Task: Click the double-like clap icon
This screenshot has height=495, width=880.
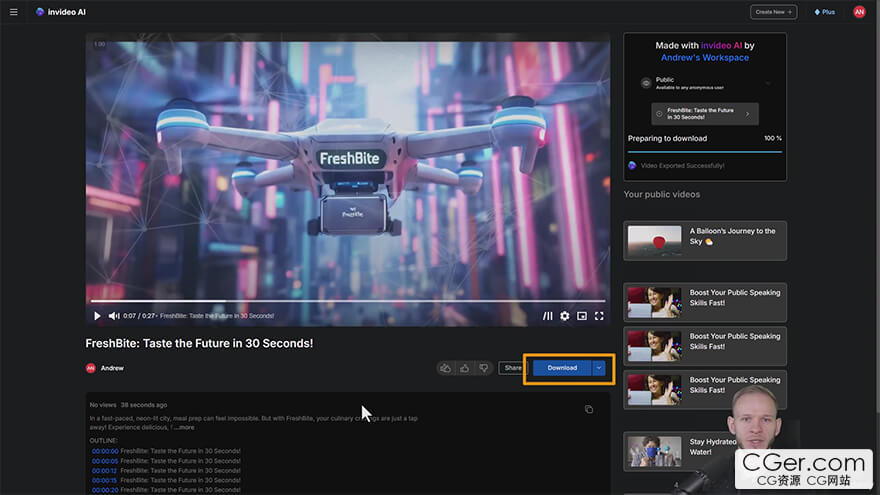Action: click(446, 368)
